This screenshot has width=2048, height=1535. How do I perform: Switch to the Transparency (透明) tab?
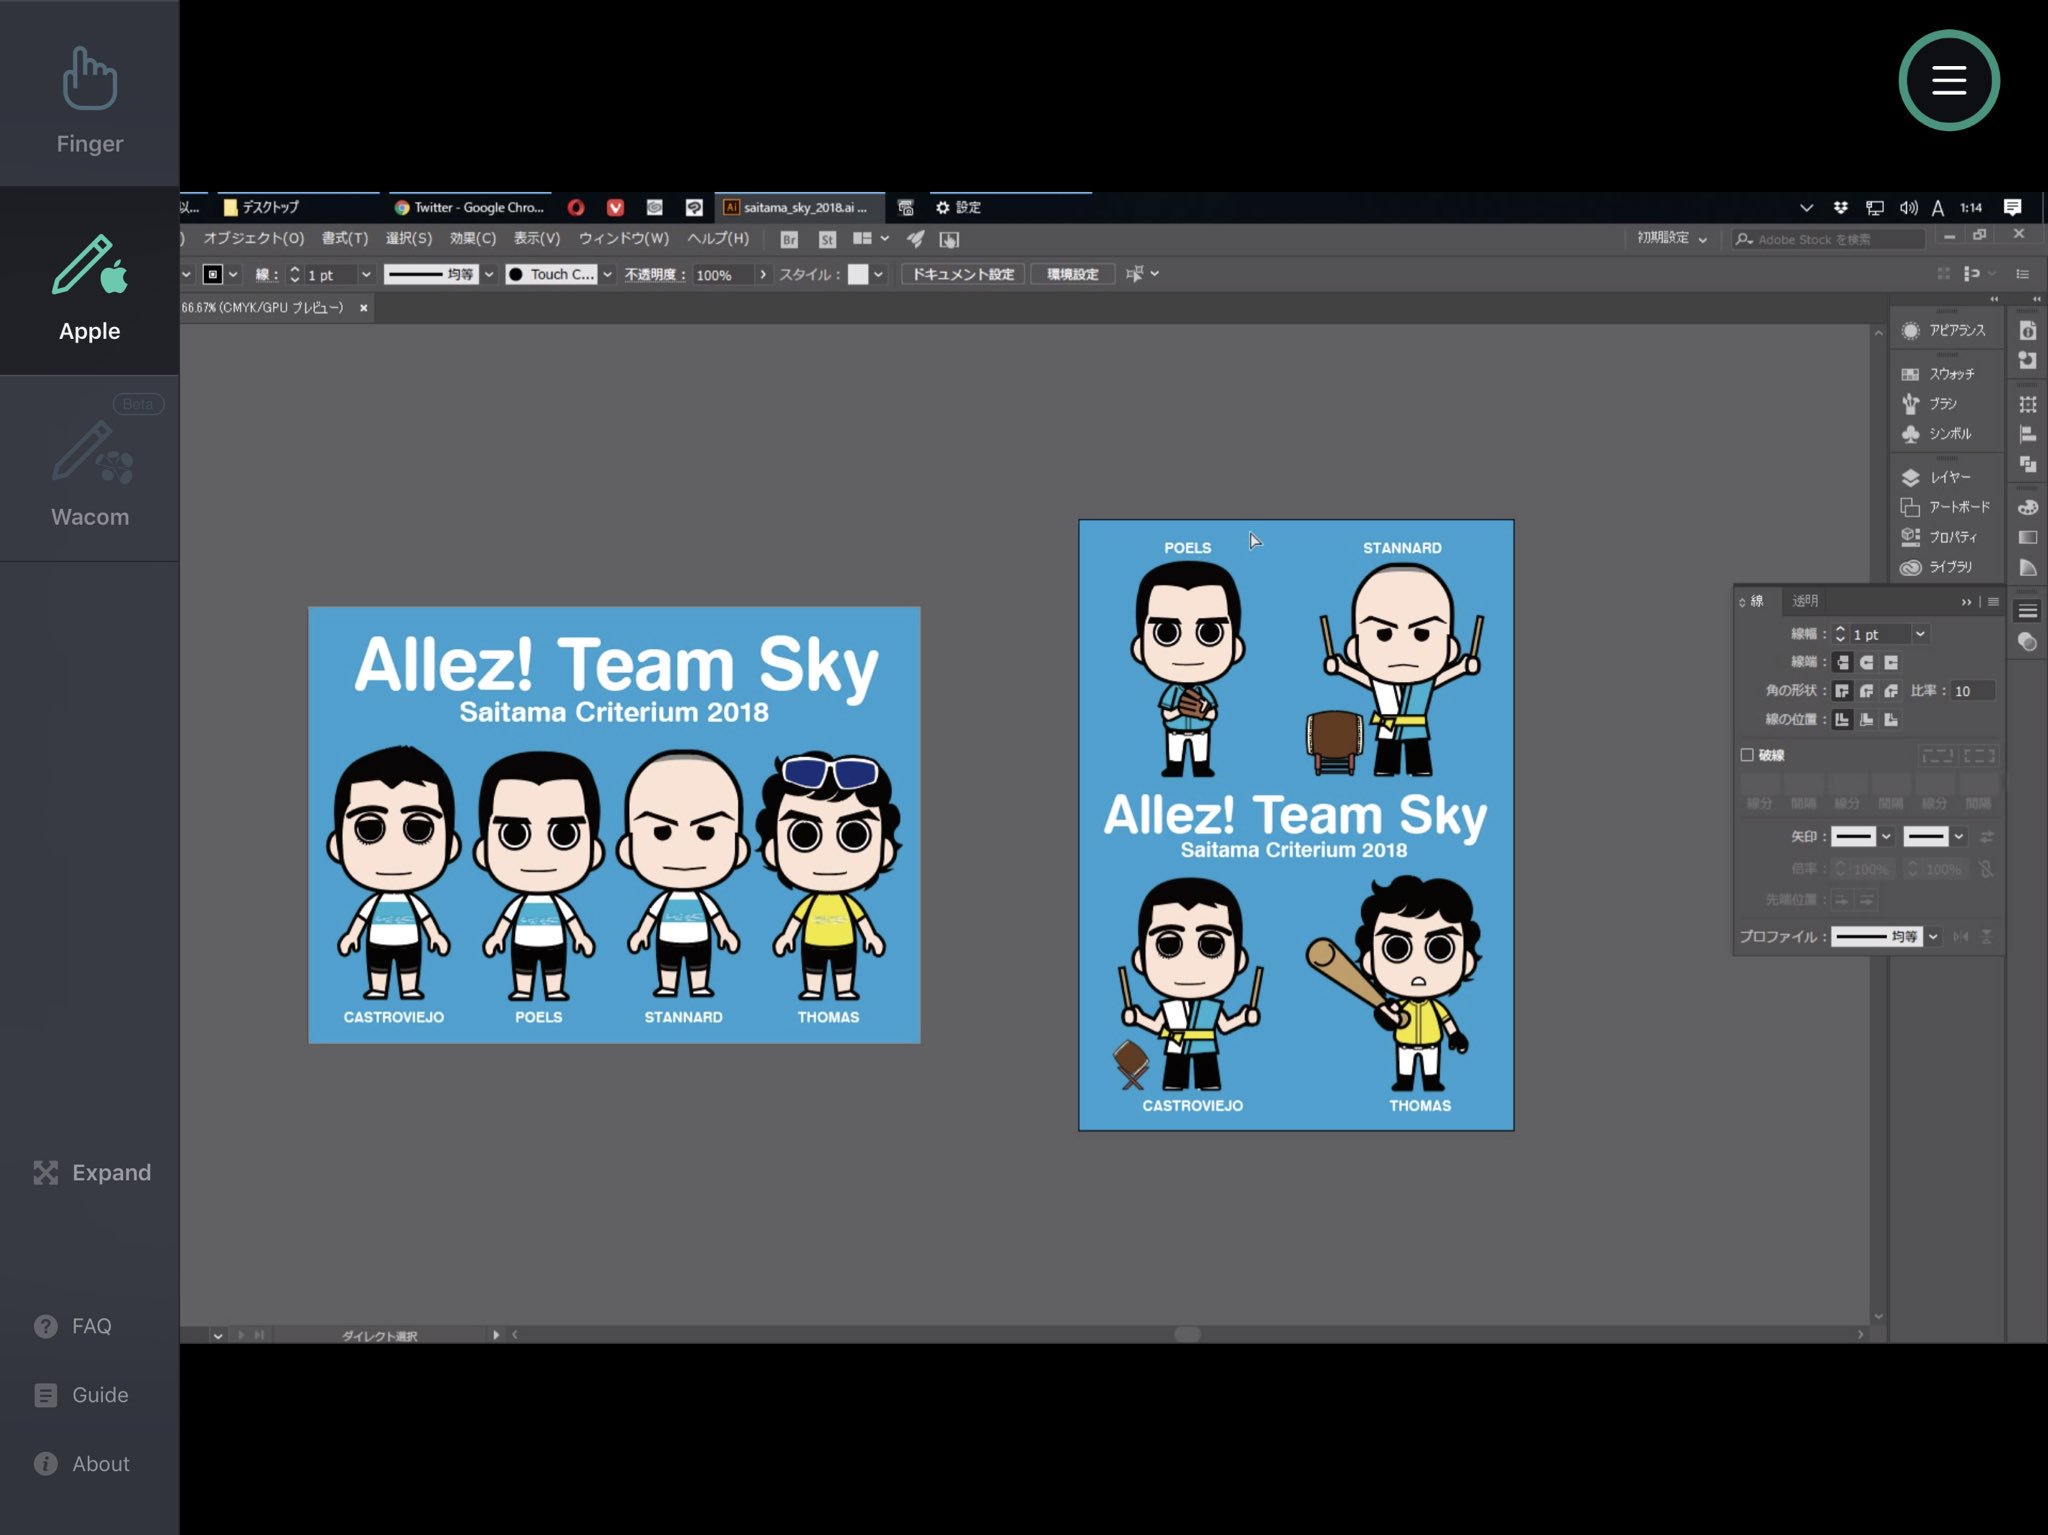tap(1805, 600)
